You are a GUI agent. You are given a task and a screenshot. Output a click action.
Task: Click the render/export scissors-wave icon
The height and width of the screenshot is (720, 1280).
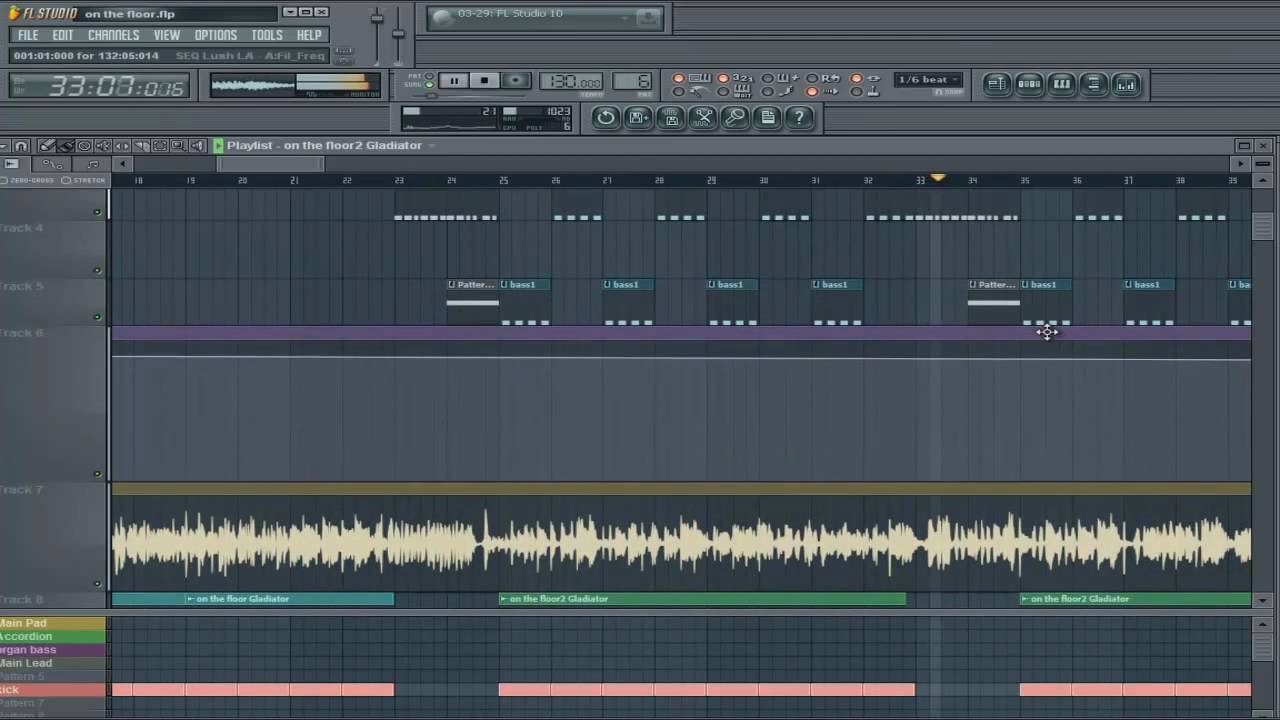(x=704, y=117)
